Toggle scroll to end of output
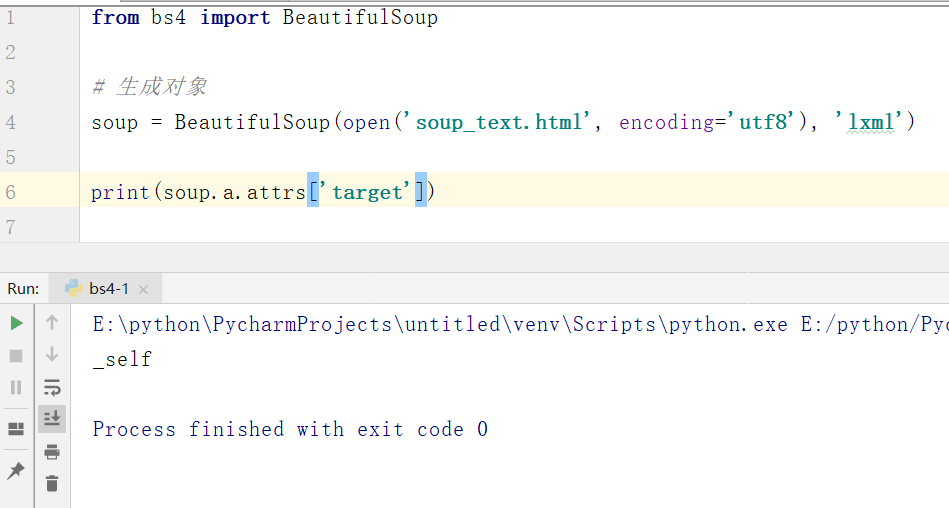 click(52, 418)
